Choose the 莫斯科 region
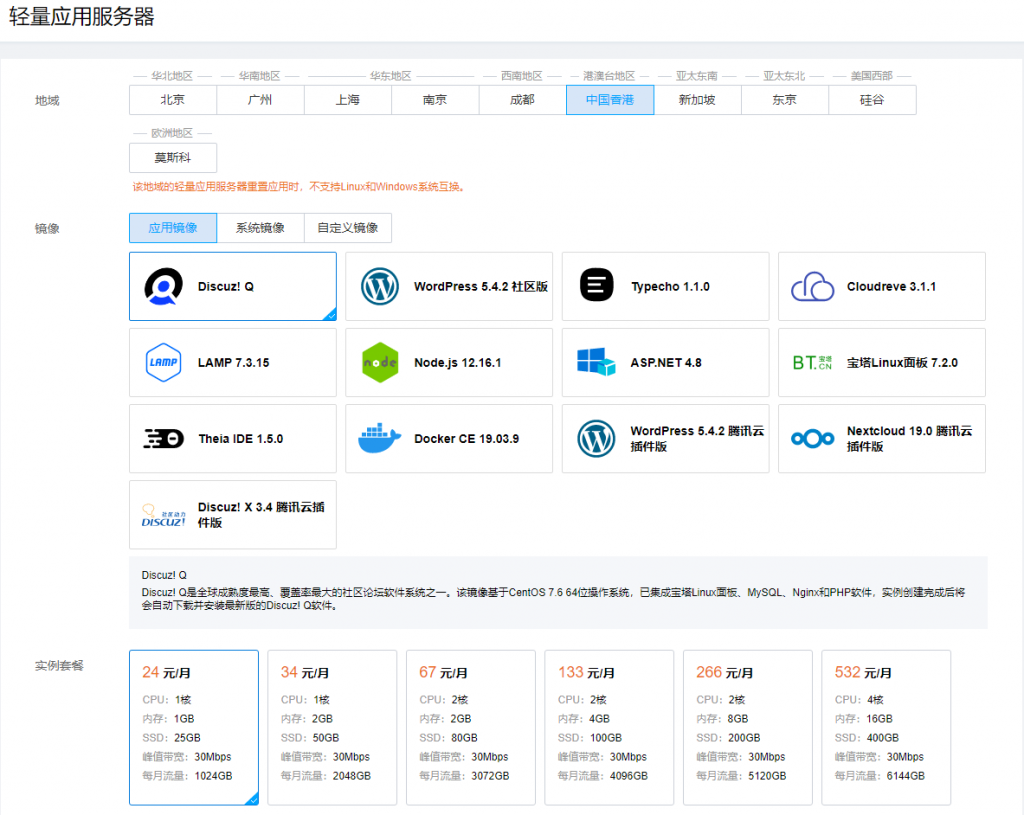Viewport: 1024px width, 815px height. [x=173, y=158]
